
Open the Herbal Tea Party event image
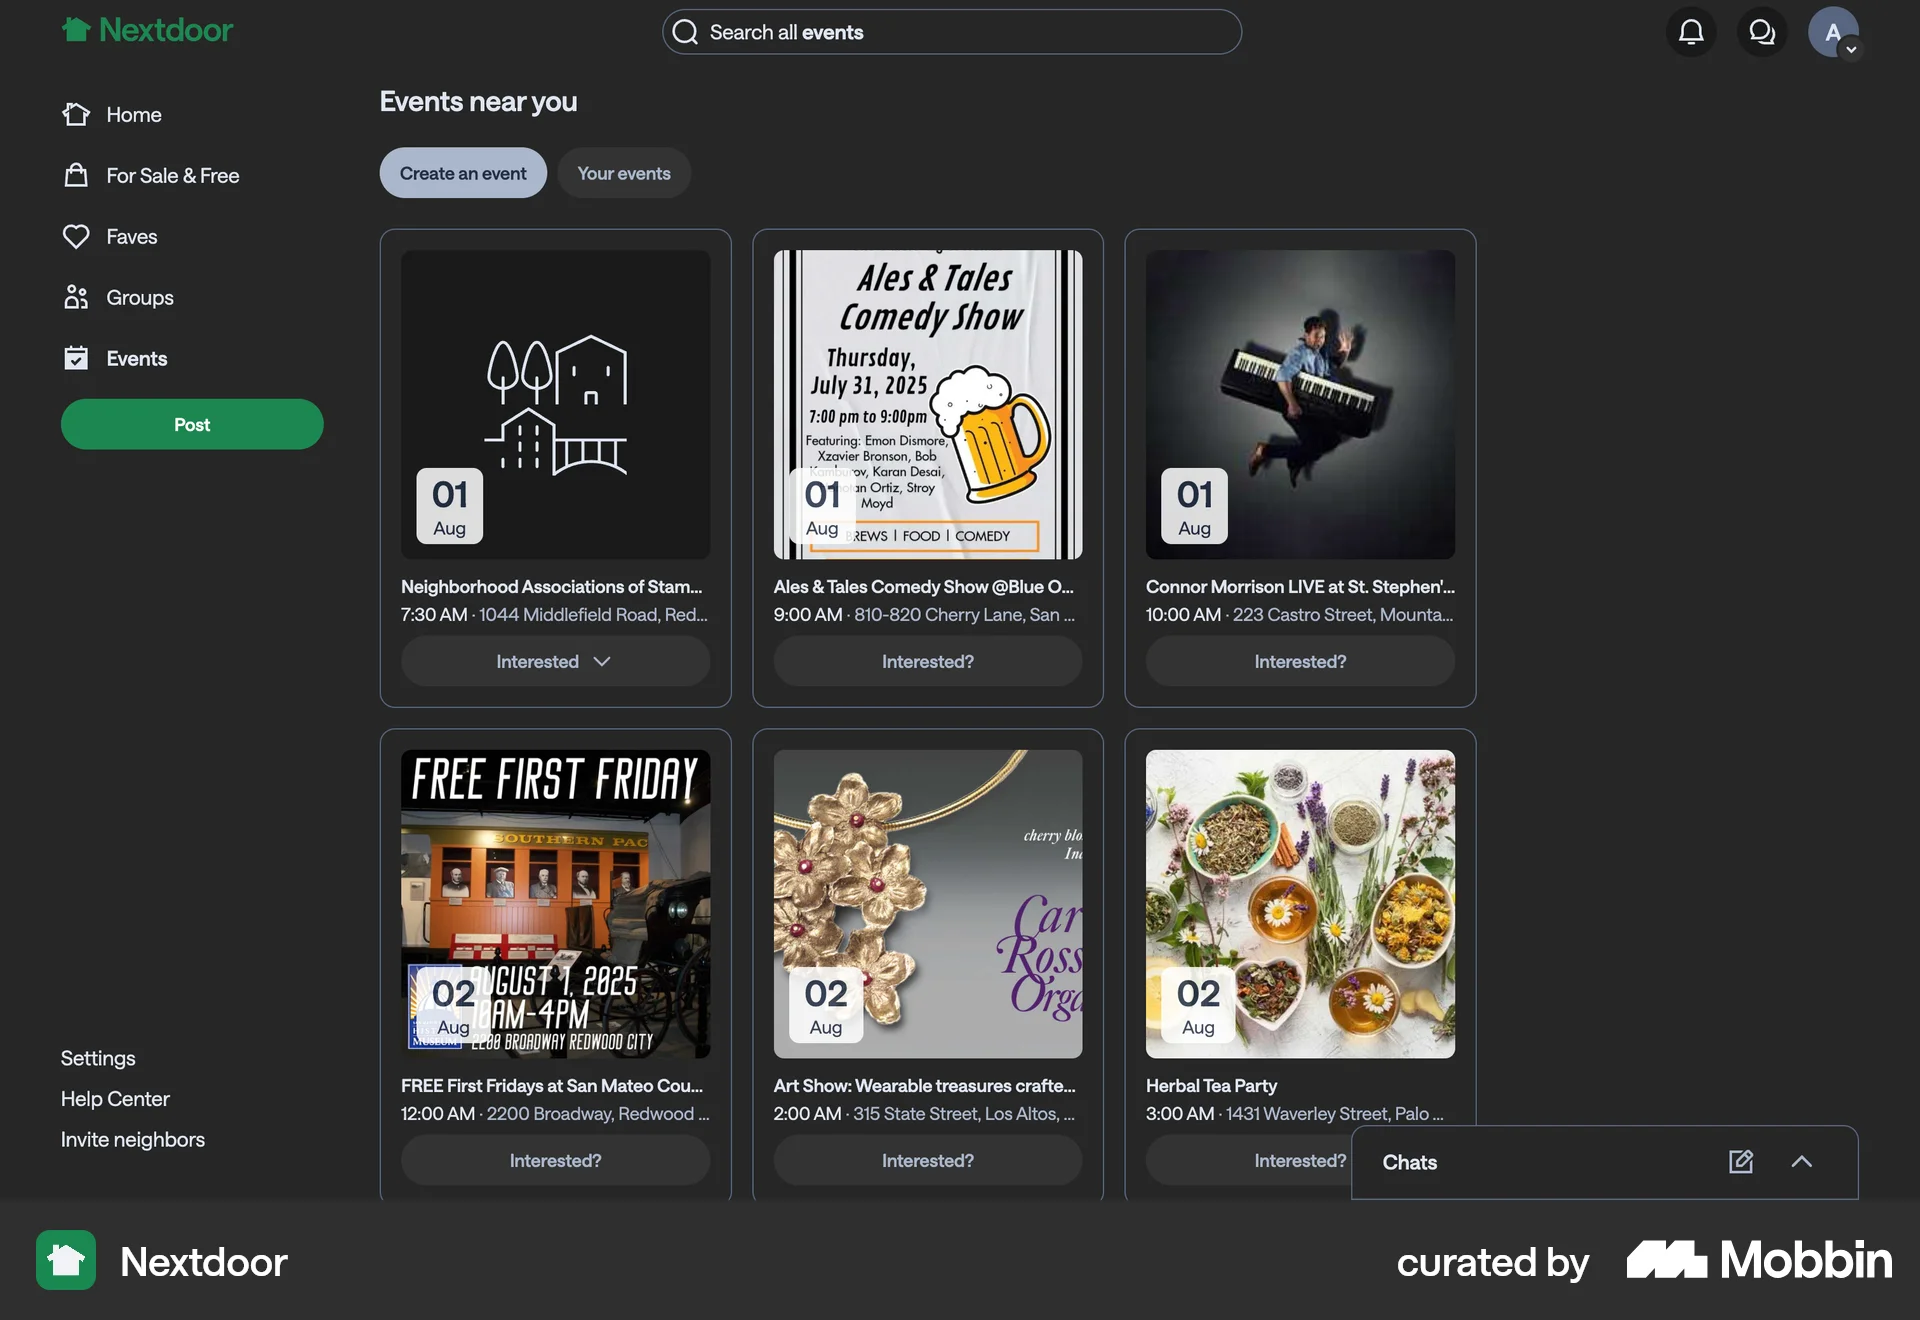pyautogui.click(x=1300, y=904)
